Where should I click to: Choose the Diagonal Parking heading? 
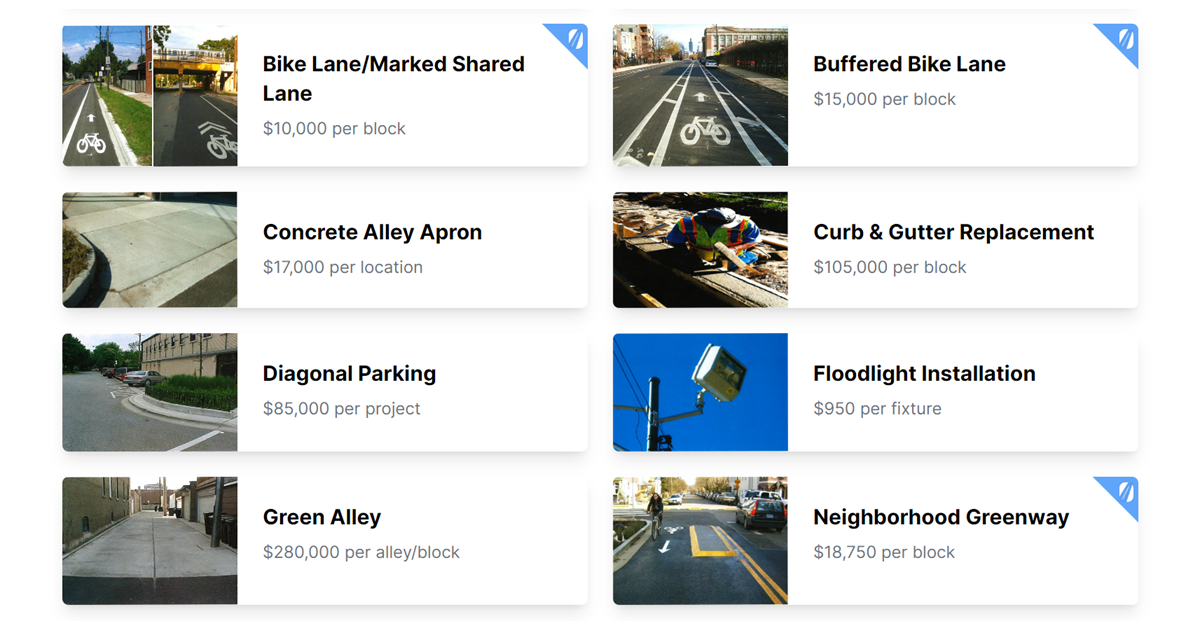click(x=349, y=374)
